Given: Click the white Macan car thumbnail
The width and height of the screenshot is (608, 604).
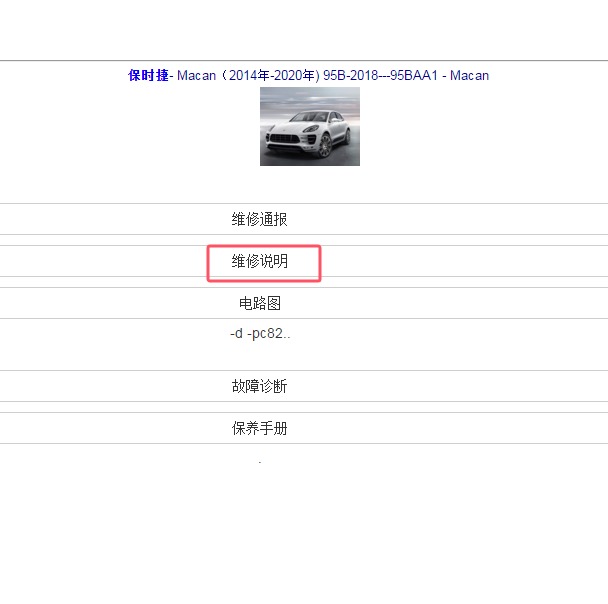Looking at the screenshot, I should pos(310,126).
